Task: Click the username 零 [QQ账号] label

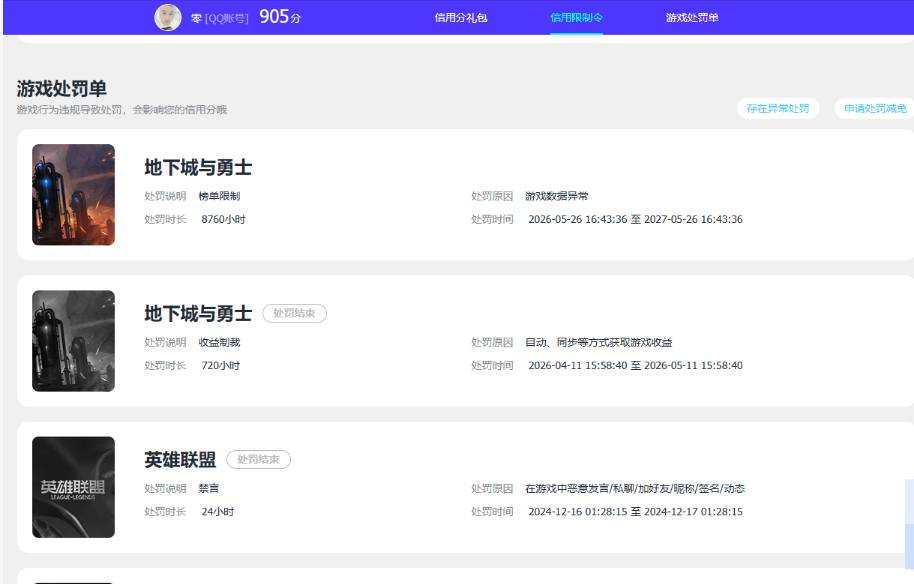Action: coord(219,19)
